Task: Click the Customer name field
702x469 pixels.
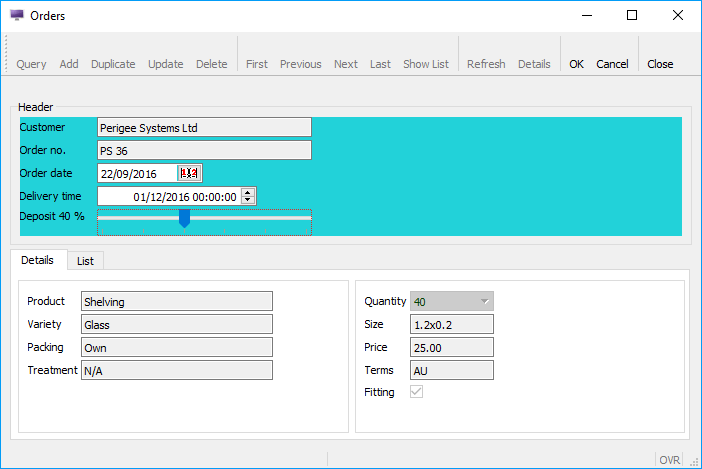Action: [x=204, y=127]
